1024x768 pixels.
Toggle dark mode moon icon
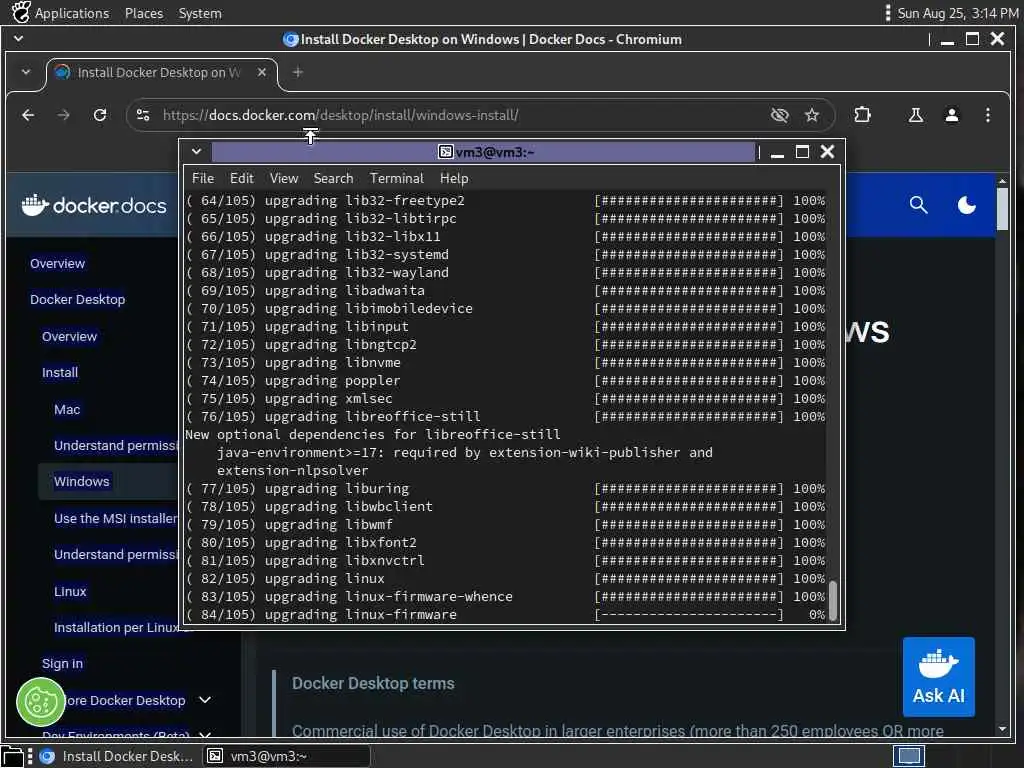pyautogui.click(x=967, y=205)
